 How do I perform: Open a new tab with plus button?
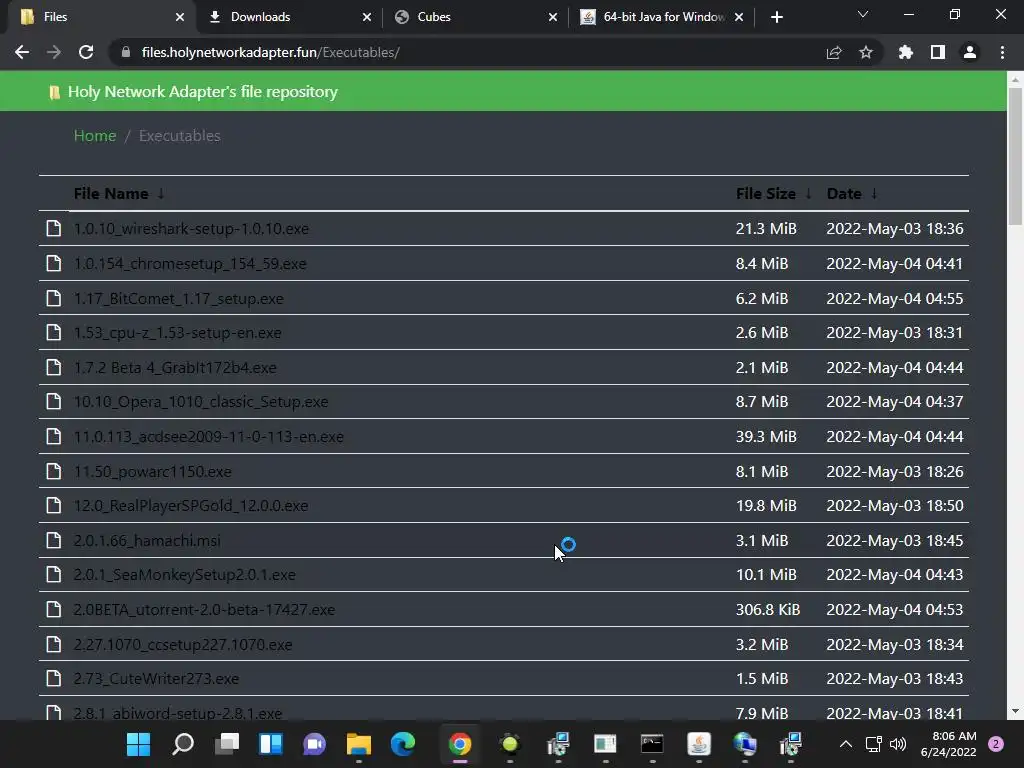(x=776, y=17)
